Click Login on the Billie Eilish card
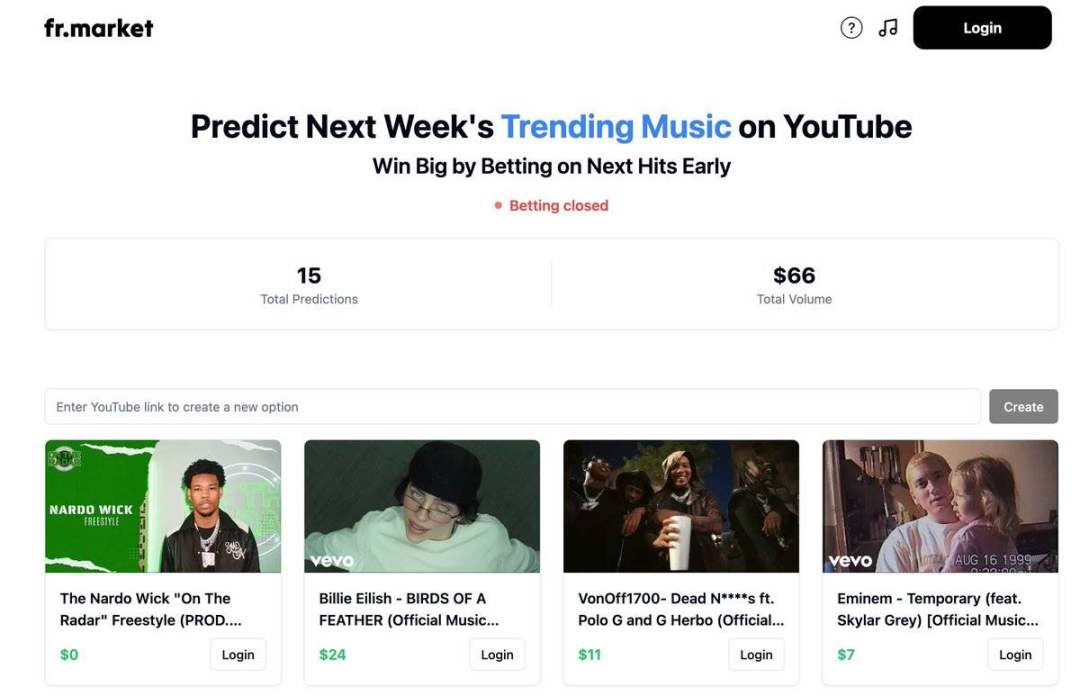 (x=497, y=655)
